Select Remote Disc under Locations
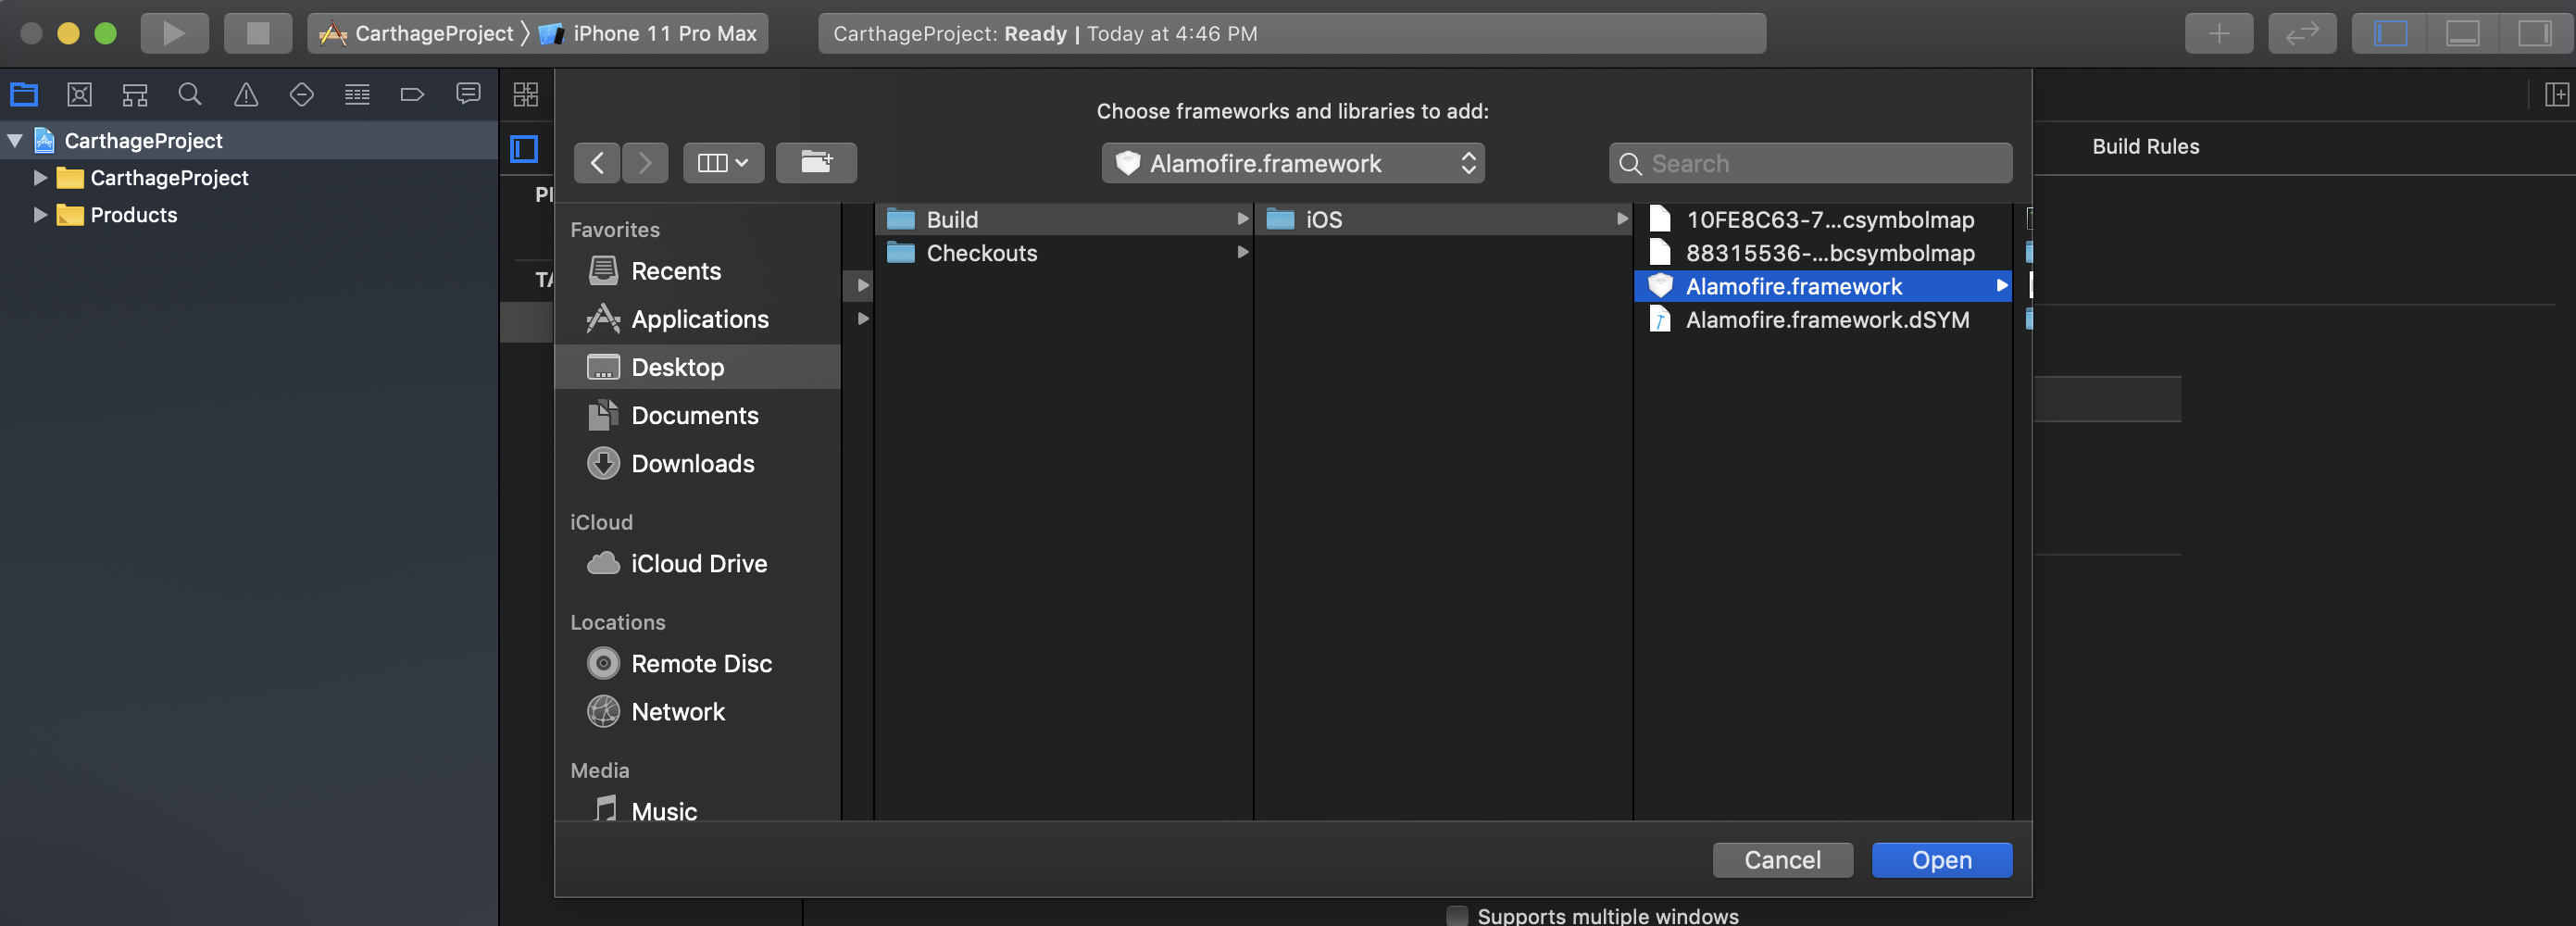Viewport: 2576px width, 926px height. tap(698, 663)
